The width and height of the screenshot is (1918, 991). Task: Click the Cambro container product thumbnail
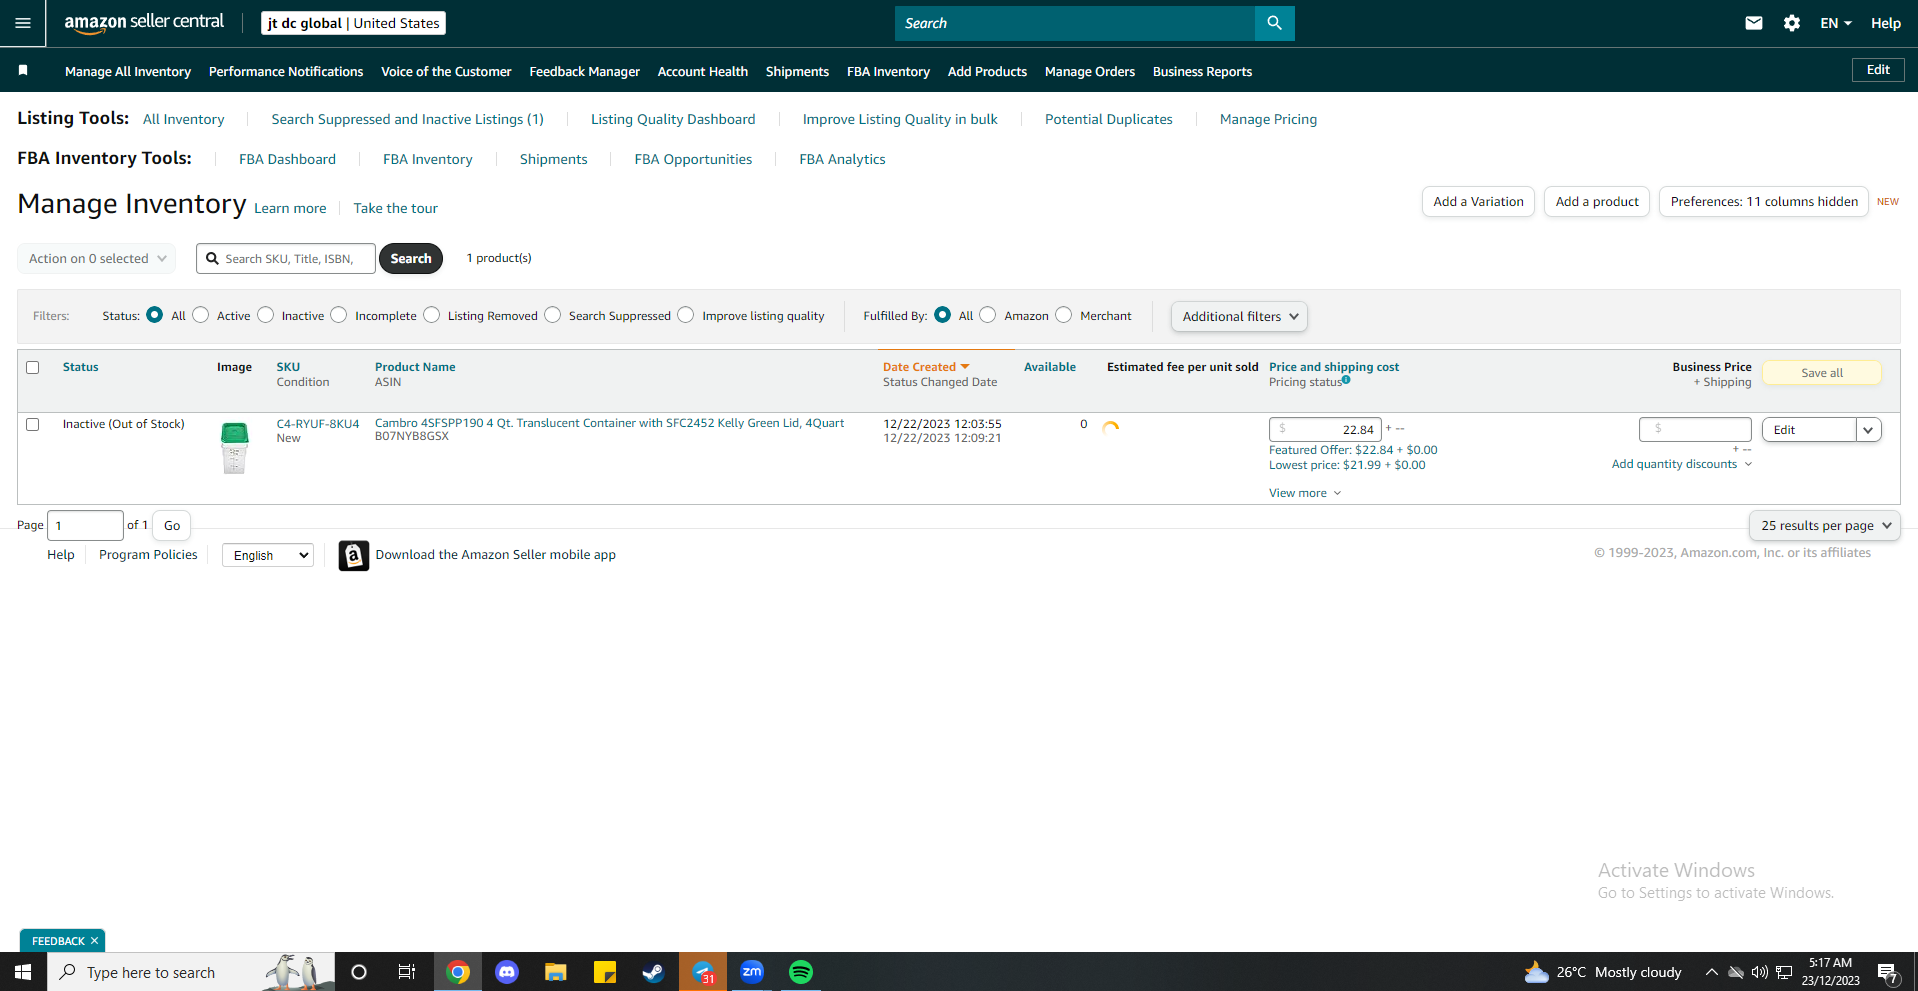pos(234,447)
